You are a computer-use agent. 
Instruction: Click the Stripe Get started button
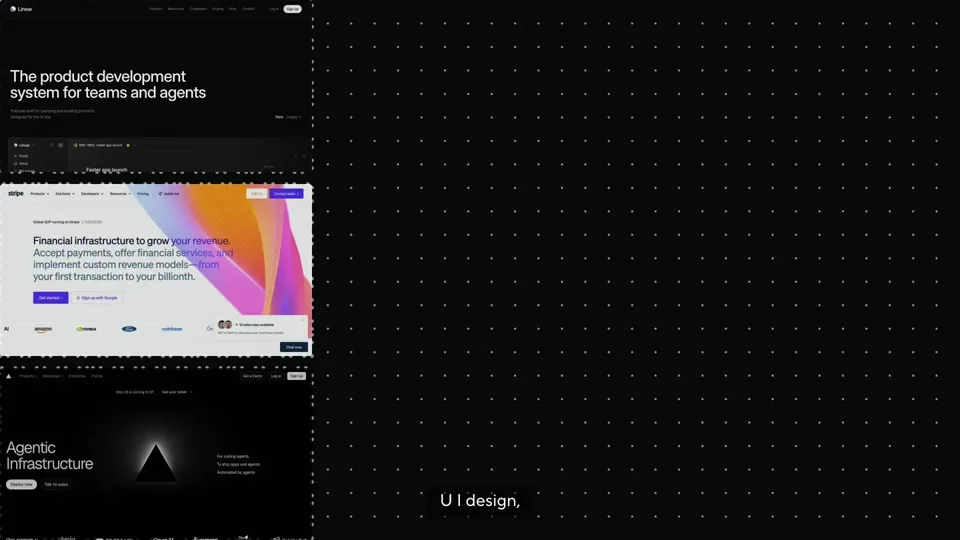click(51, 298)
